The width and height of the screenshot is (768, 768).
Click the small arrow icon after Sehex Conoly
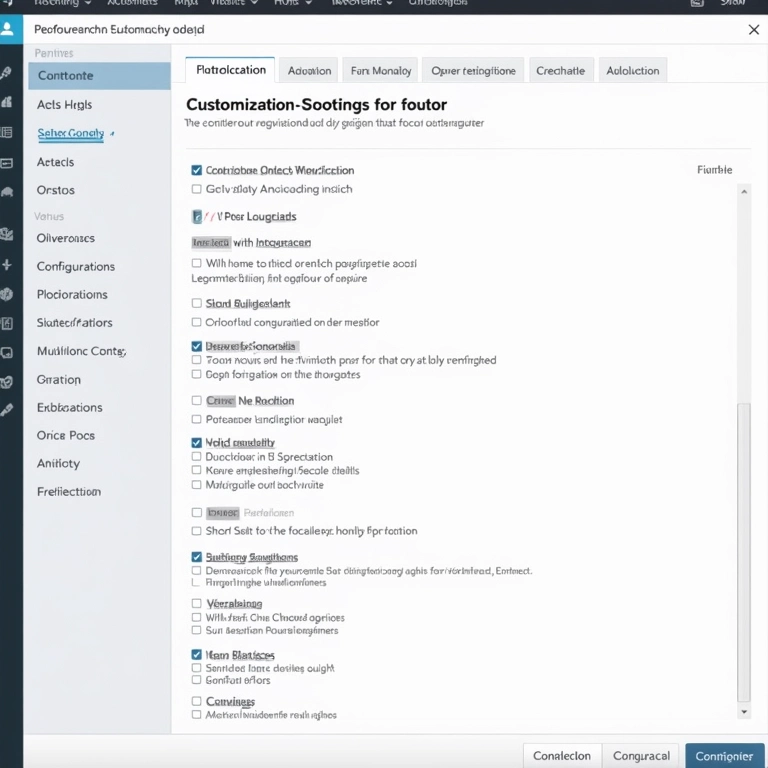(112, 133)
